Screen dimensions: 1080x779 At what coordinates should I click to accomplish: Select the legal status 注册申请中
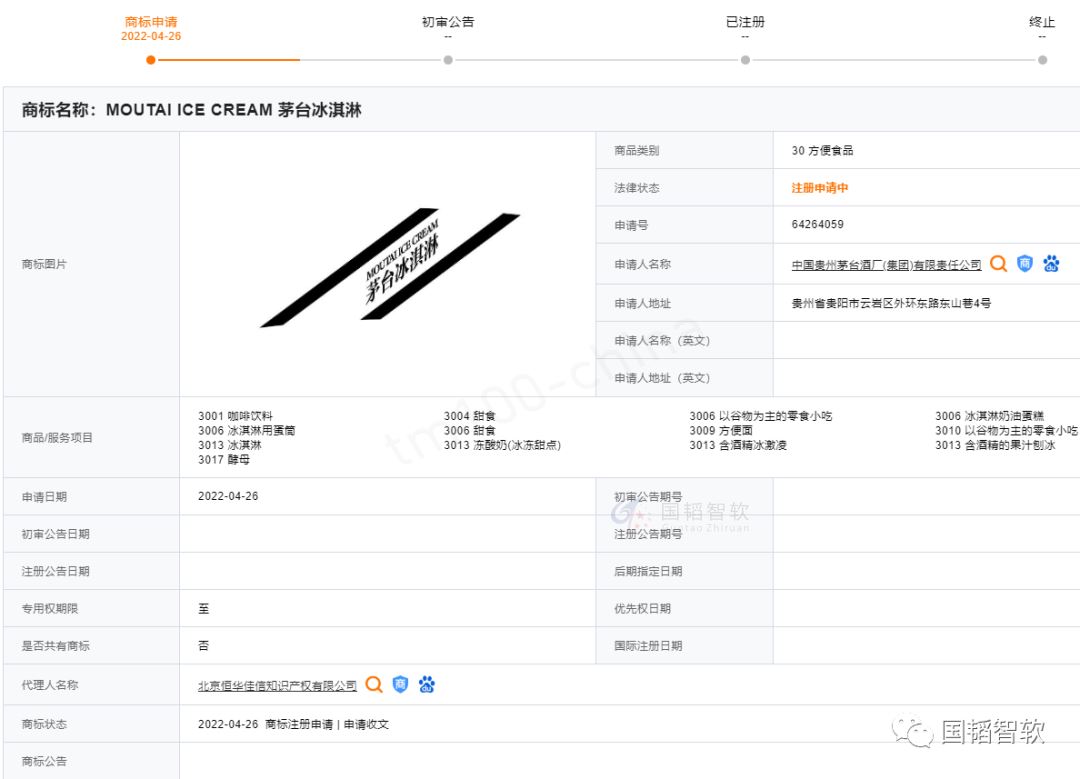point(820,187)
